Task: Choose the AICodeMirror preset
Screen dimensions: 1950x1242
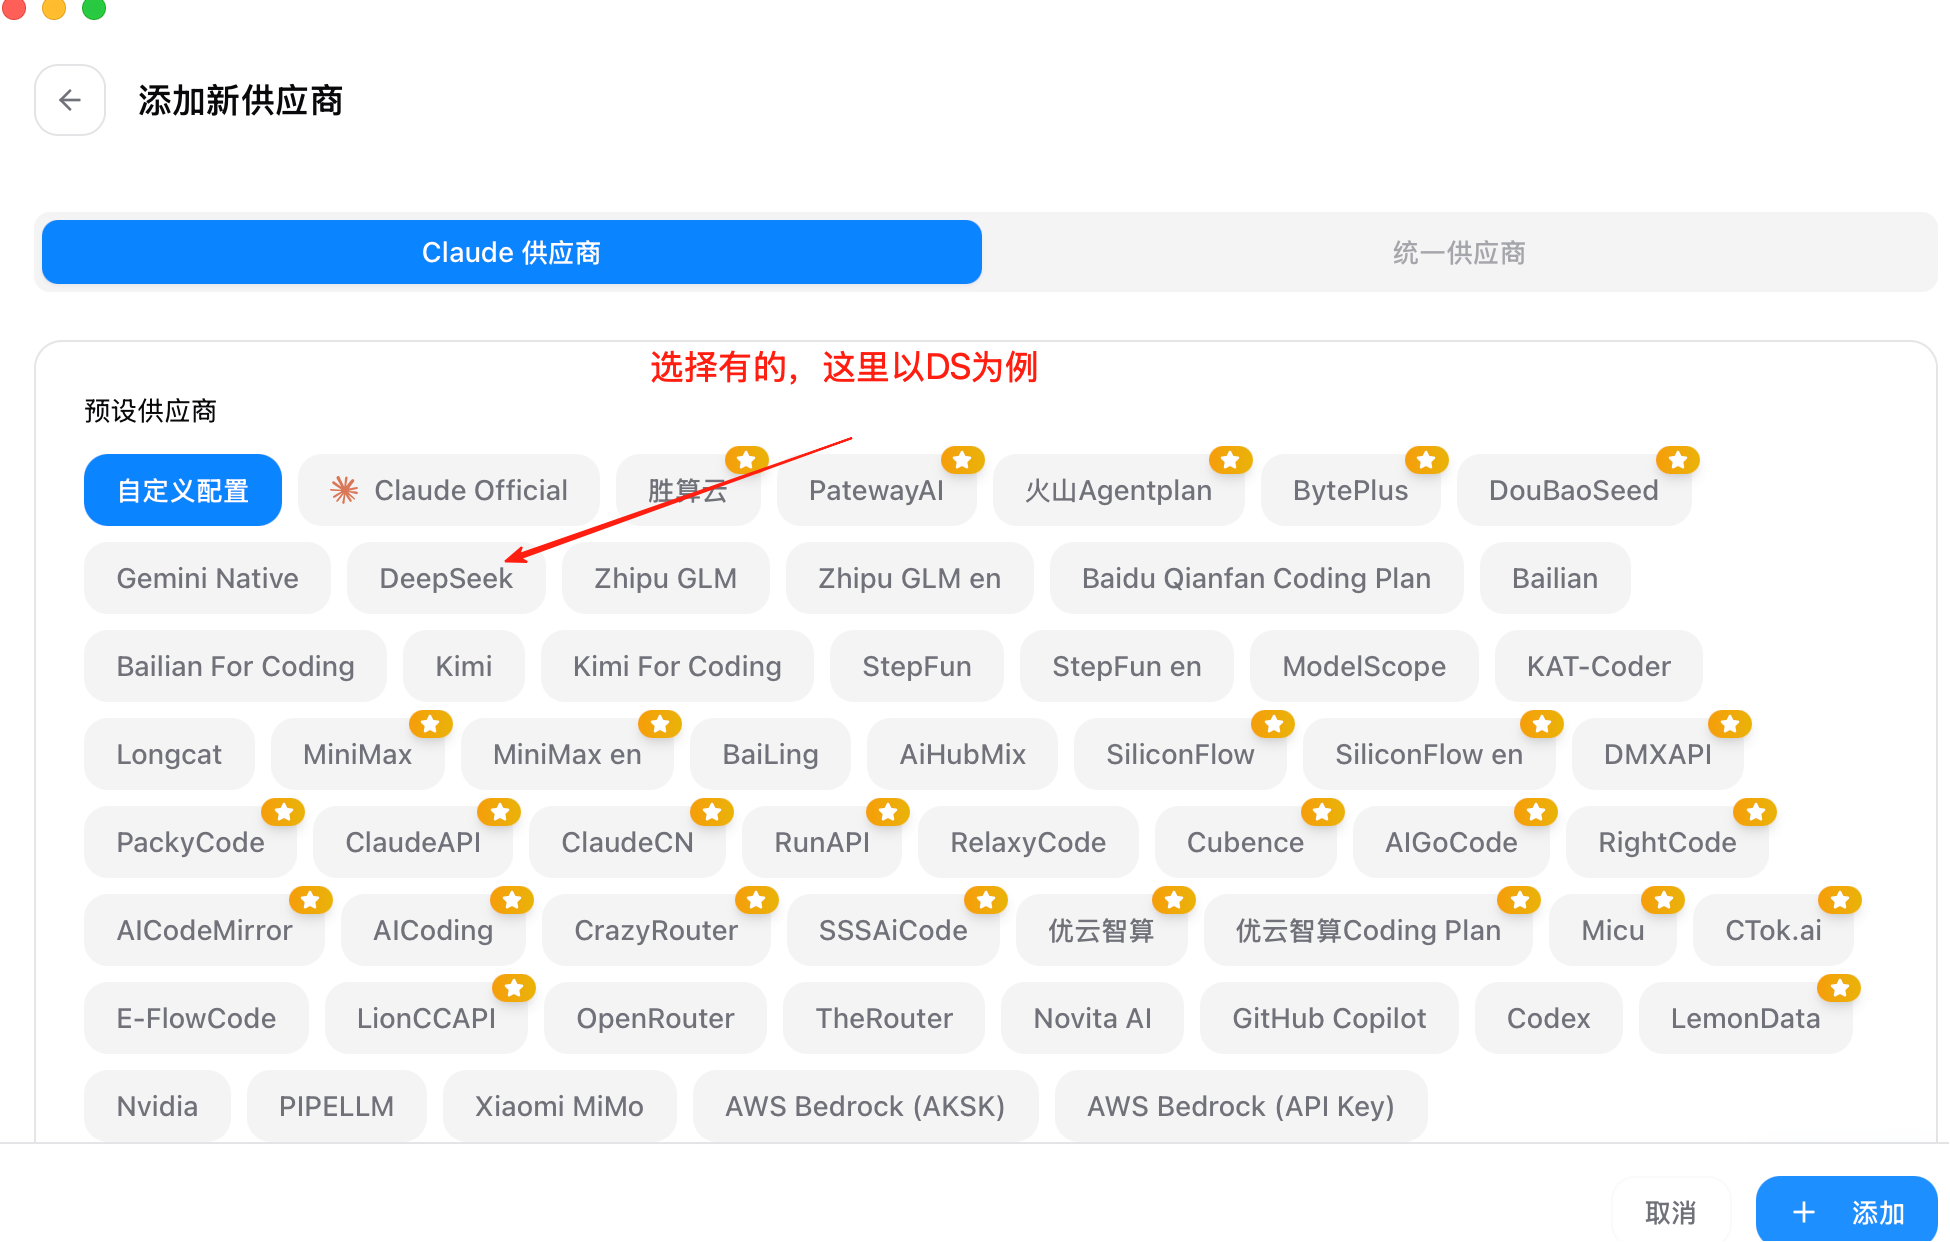Action: 204,930
